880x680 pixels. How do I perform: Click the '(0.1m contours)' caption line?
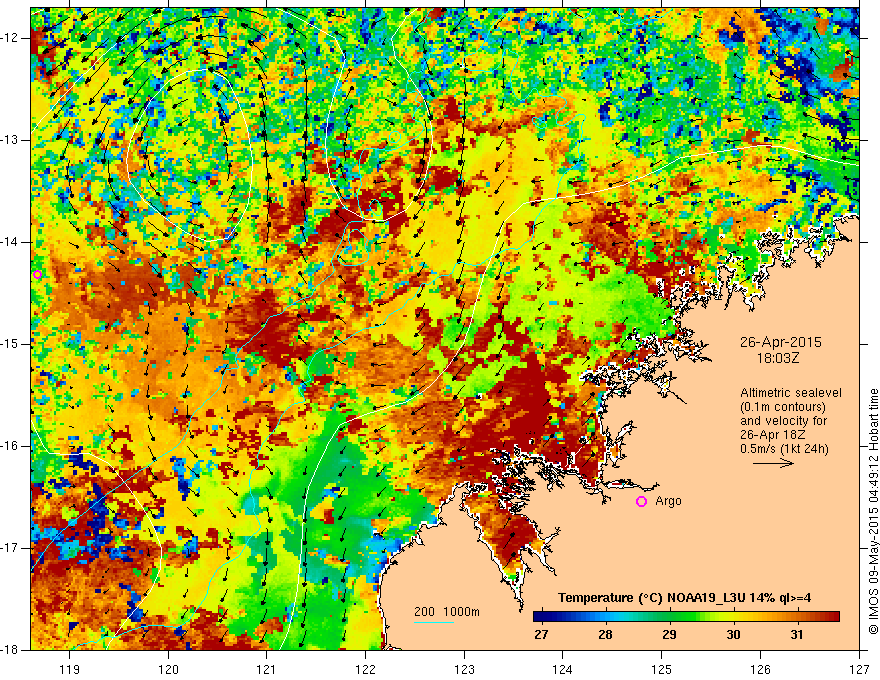[x=783, y=407]
